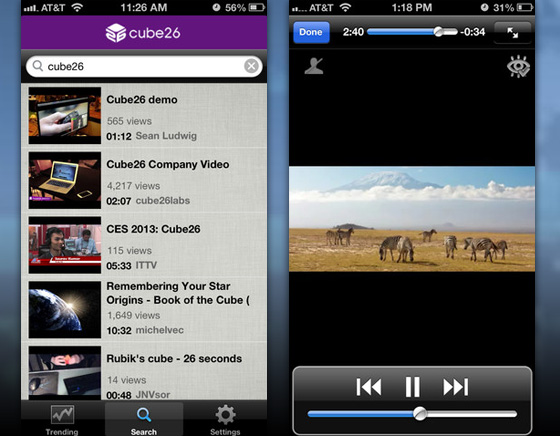Select "Rubik's cube - 26 seconds" title
Viewport: 560px width, 436px height.
(174, 359)
